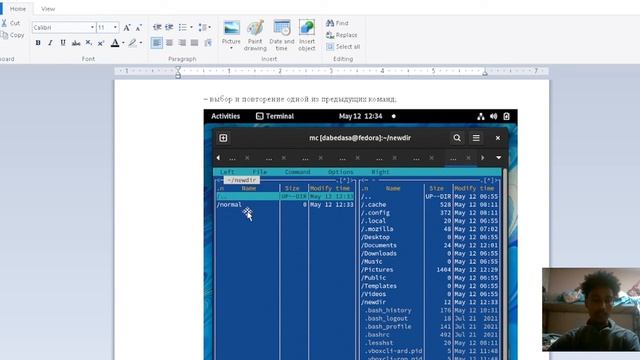Apply superscript formatting

pyautogui.click(x=101, y=42)
